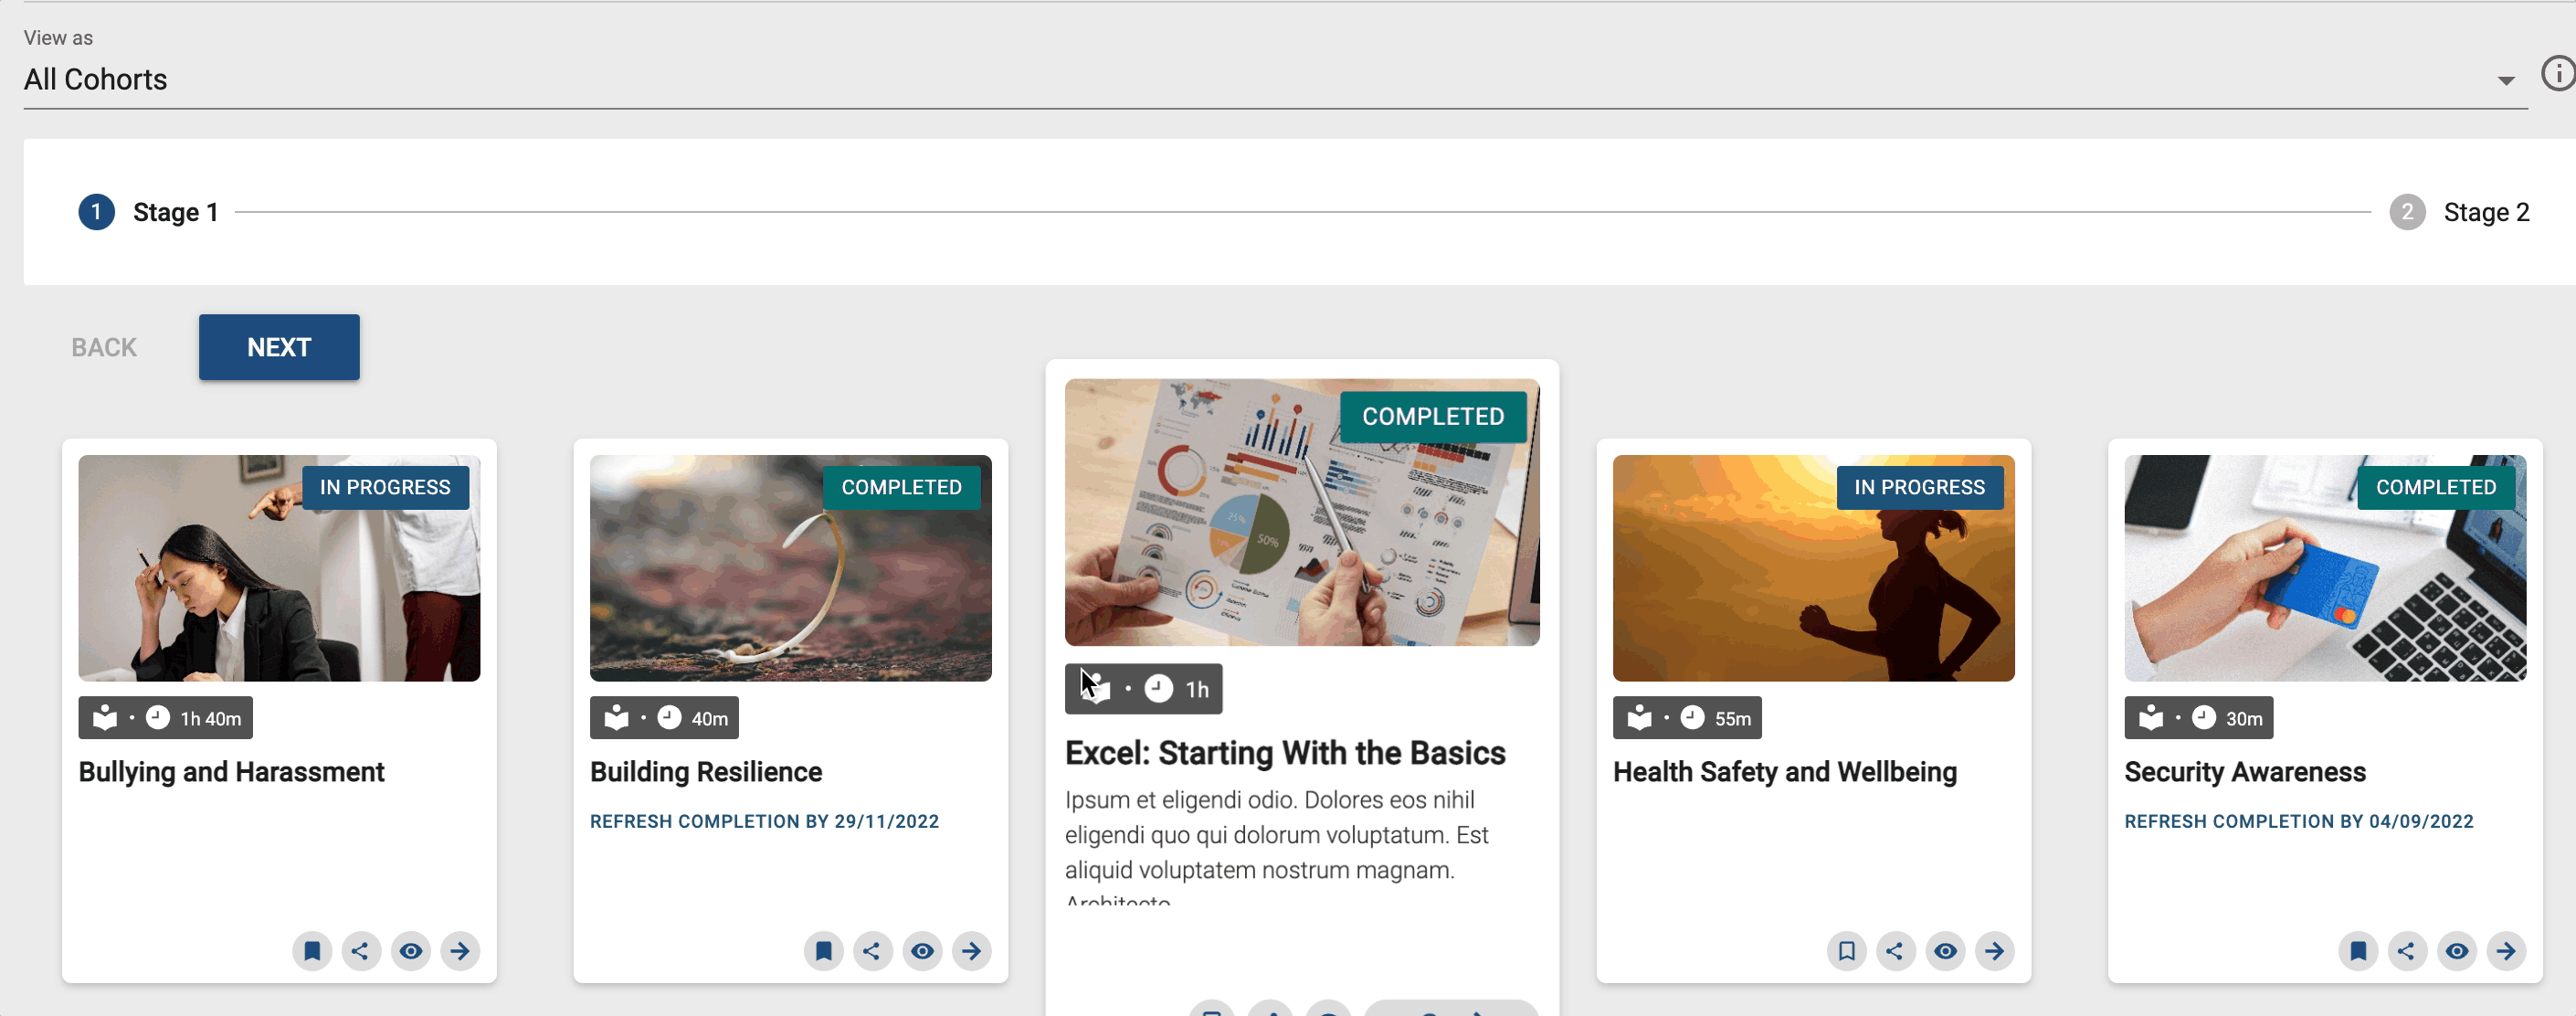Viewport: 2576px width, 1016px height.
Task: Preview Bullying and Harassment with eye icon
Action: [x=411, y=950]
